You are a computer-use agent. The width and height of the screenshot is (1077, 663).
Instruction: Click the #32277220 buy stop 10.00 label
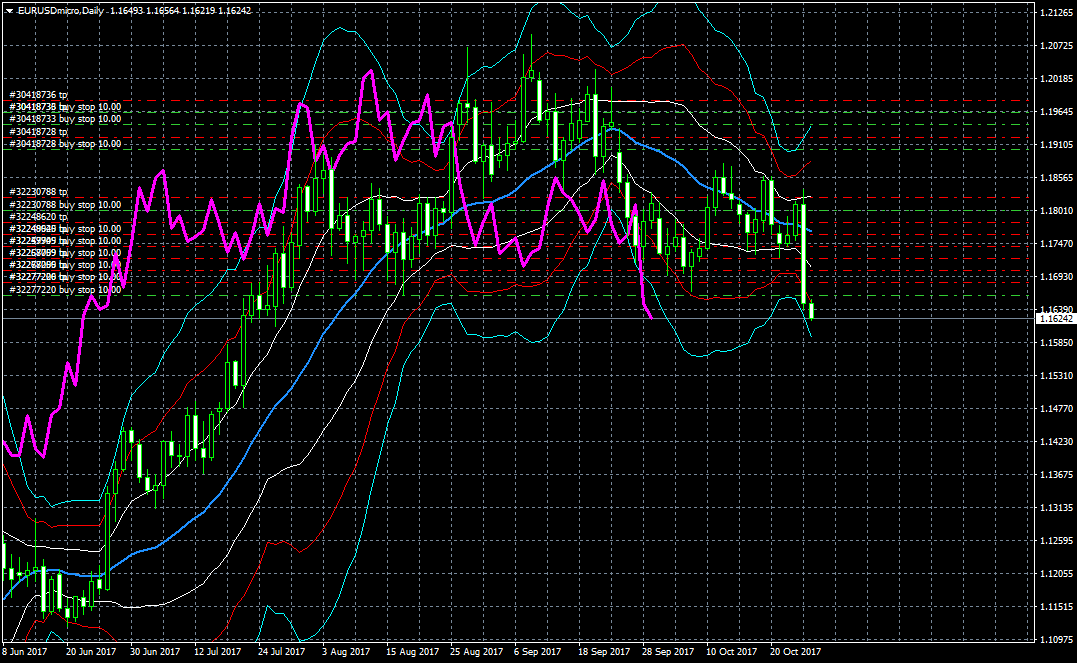point(64,290)
